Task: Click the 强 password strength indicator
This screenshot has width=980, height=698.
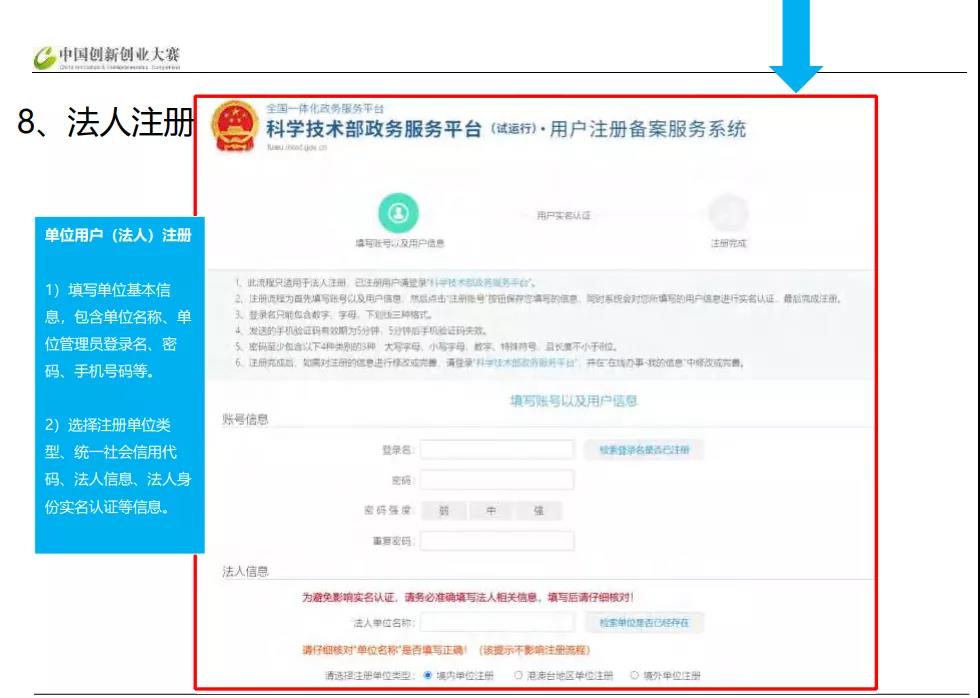Action: click(x=538, y=511)
